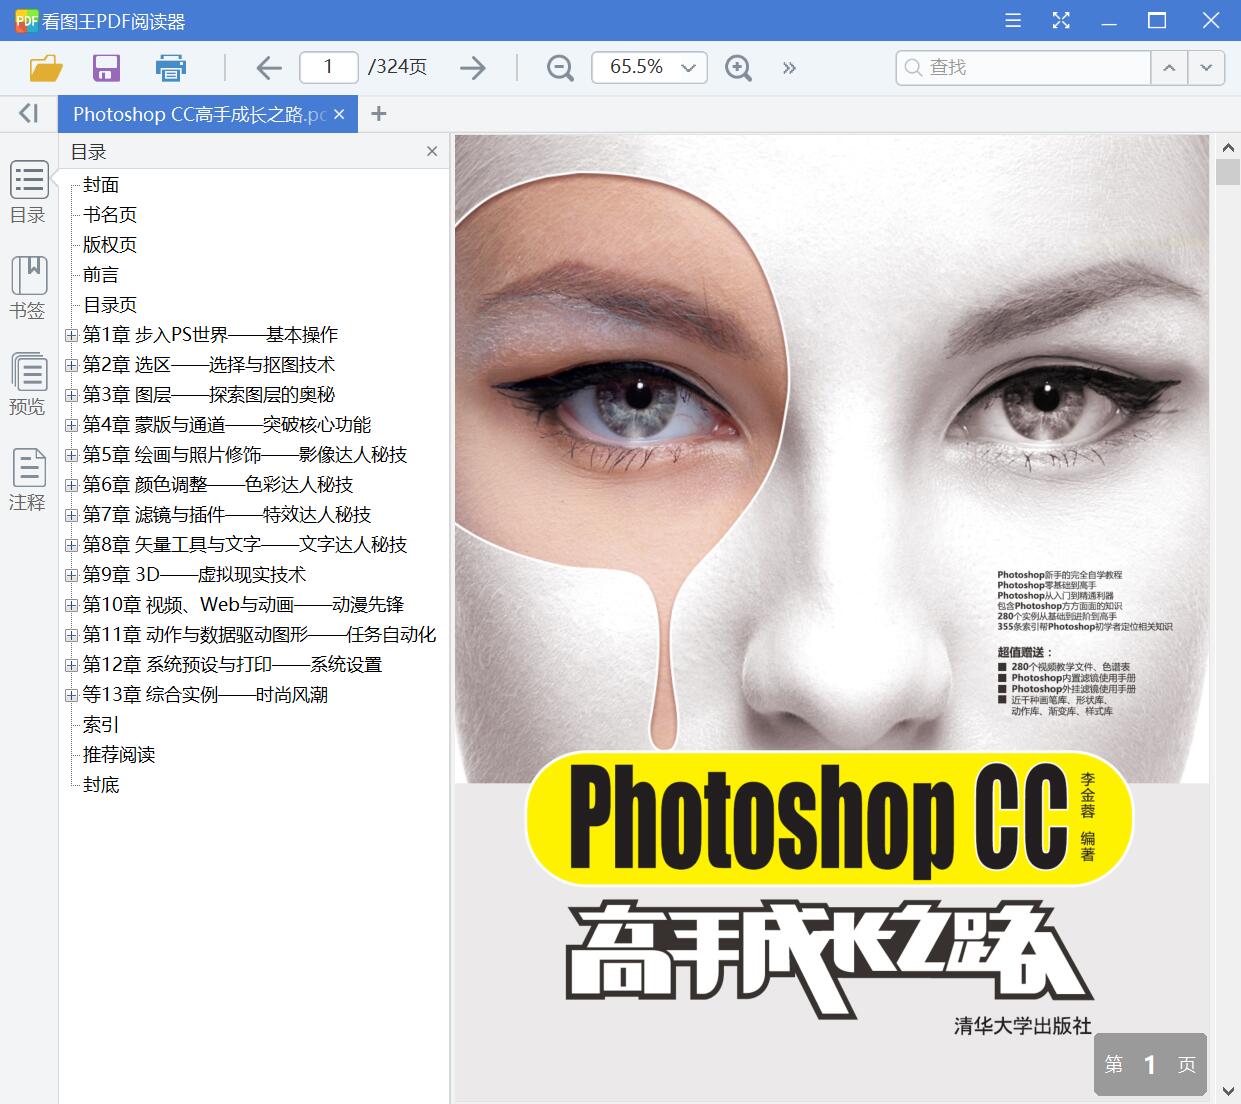This screenshot has width=1241, height=1104.
Task: Open the title bar hamburger menu
Action: click(x=1013, y=21)
